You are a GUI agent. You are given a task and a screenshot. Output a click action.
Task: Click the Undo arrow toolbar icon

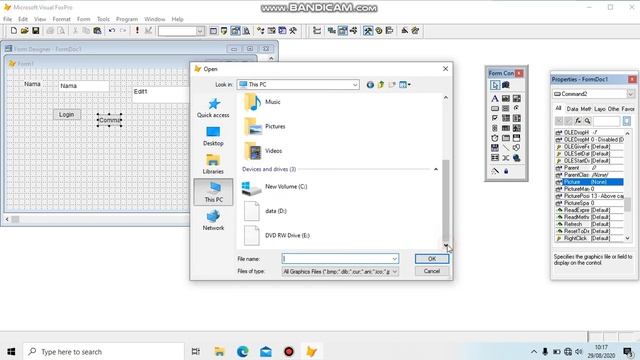tap(111, 31)
